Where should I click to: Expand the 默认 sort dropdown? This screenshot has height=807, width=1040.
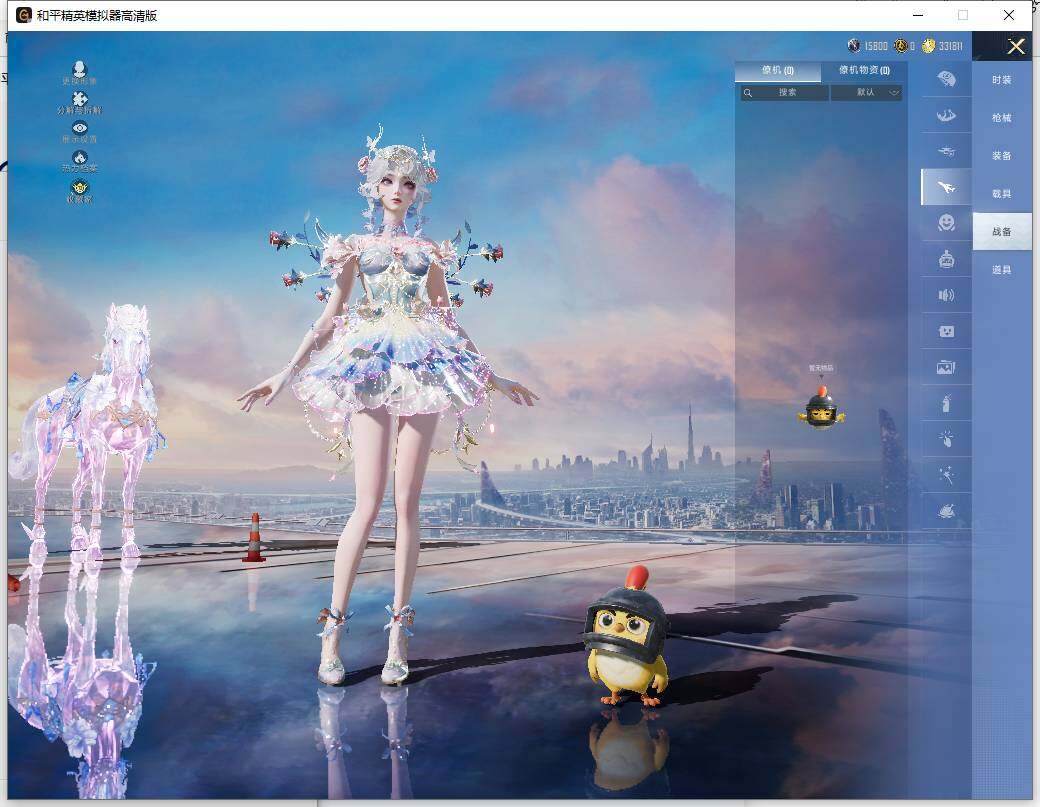pos(866,93)
